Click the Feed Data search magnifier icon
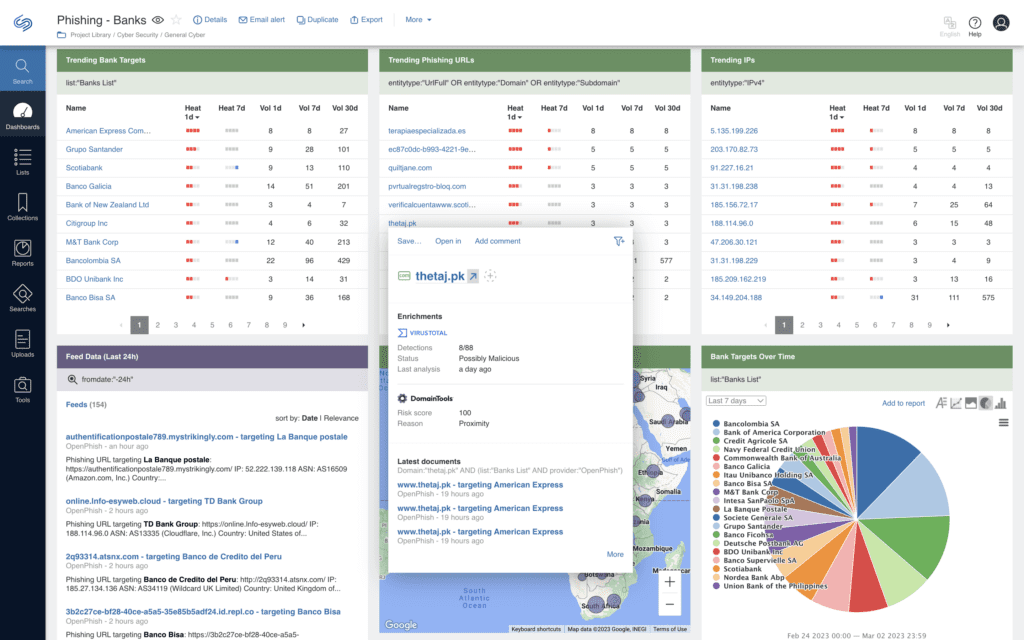This screenshot has width=1024, height=640. [72, 379]
